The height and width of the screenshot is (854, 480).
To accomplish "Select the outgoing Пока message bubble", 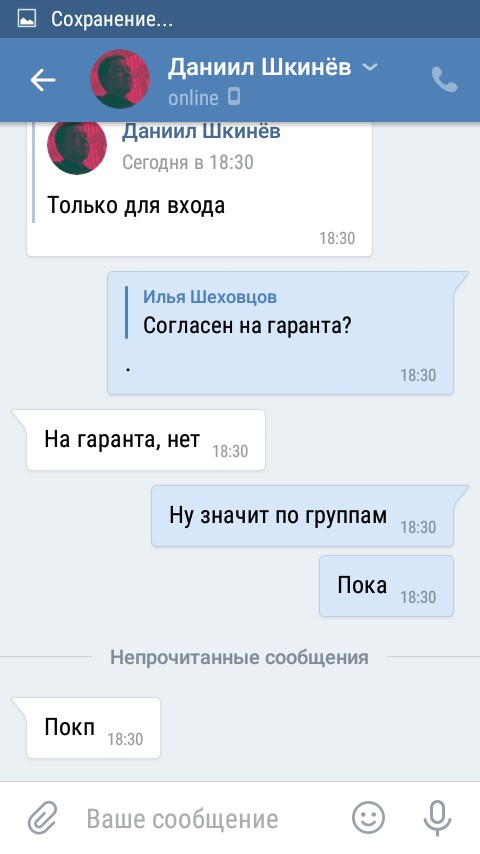I will coord(386,586).
